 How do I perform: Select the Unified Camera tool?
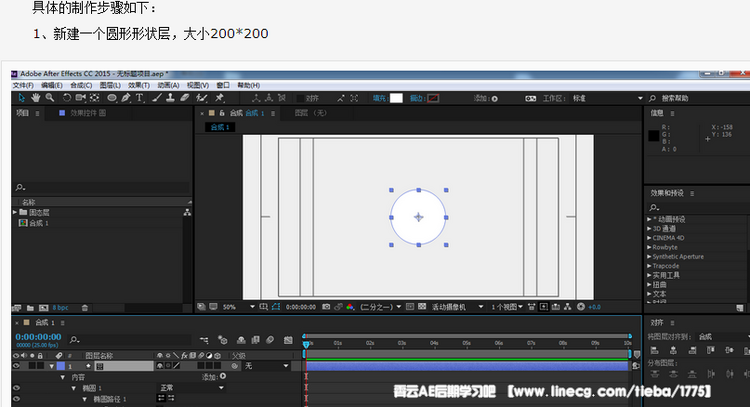coord(80,98)
